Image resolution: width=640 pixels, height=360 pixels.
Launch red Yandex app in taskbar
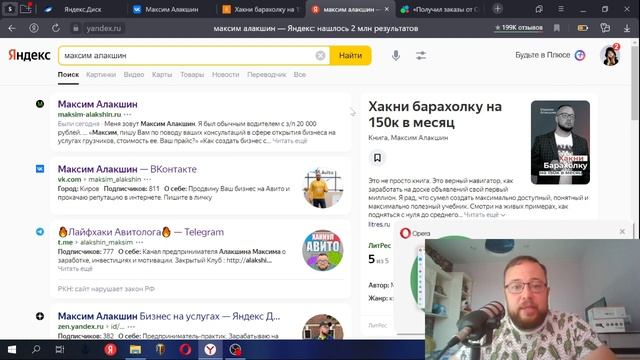click(110, 350)
